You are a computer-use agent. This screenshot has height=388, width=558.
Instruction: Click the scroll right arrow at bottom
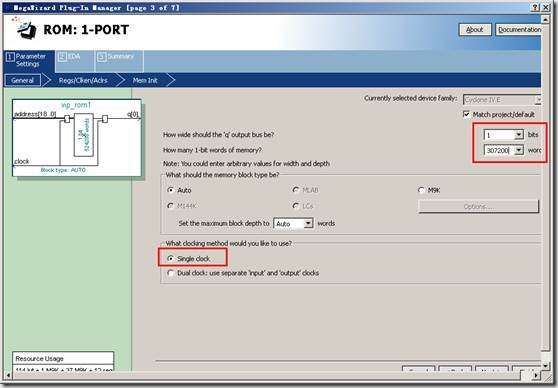(536, 375)
